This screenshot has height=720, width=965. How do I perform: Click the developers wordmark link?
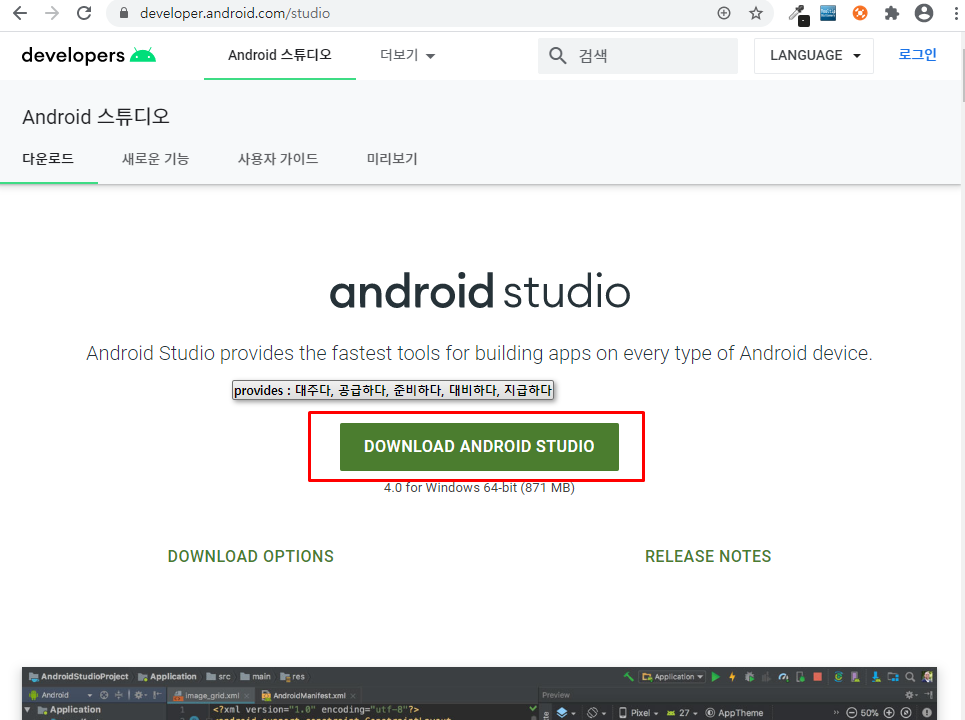click(73, 55)
